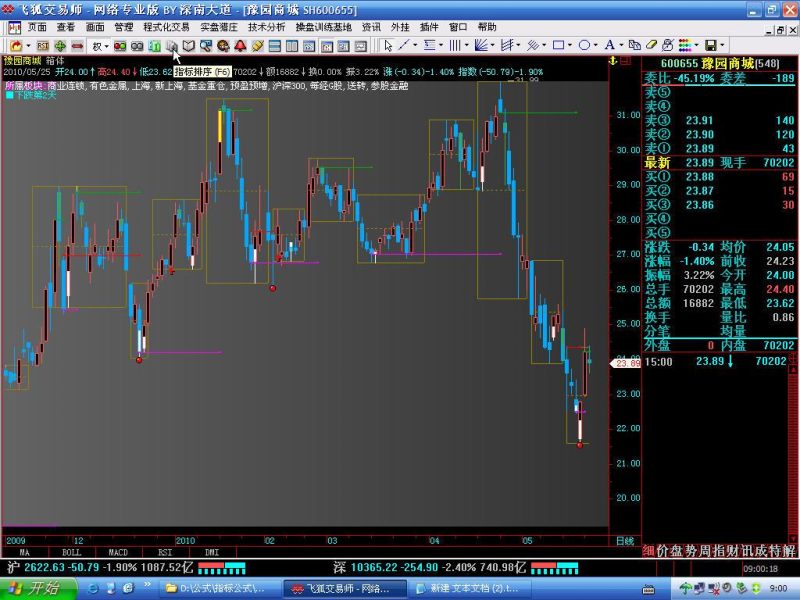The image size is (800, 600).
Task: Click the paint palette toolbar icon
Action: [223, 46]
